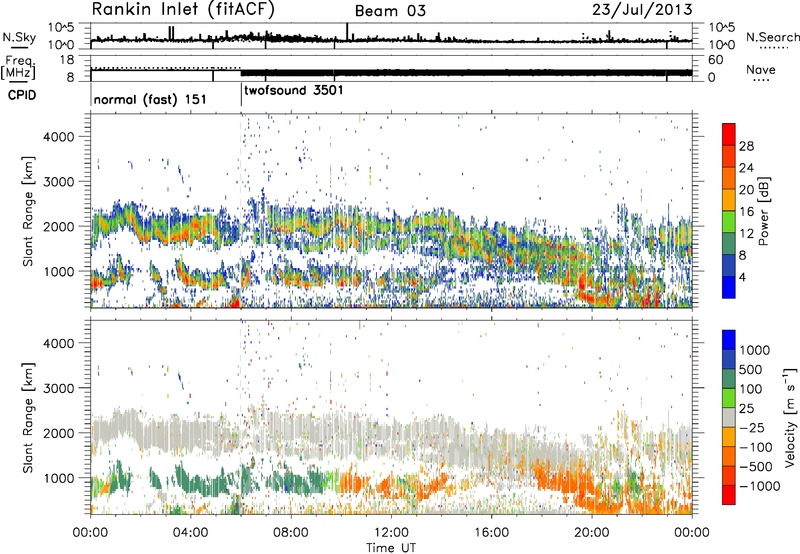This screenshot has width=800, height=554.
Task: Click the bright blue bottom swatch of Power colorbar
Action: click(x=729, y=287)
